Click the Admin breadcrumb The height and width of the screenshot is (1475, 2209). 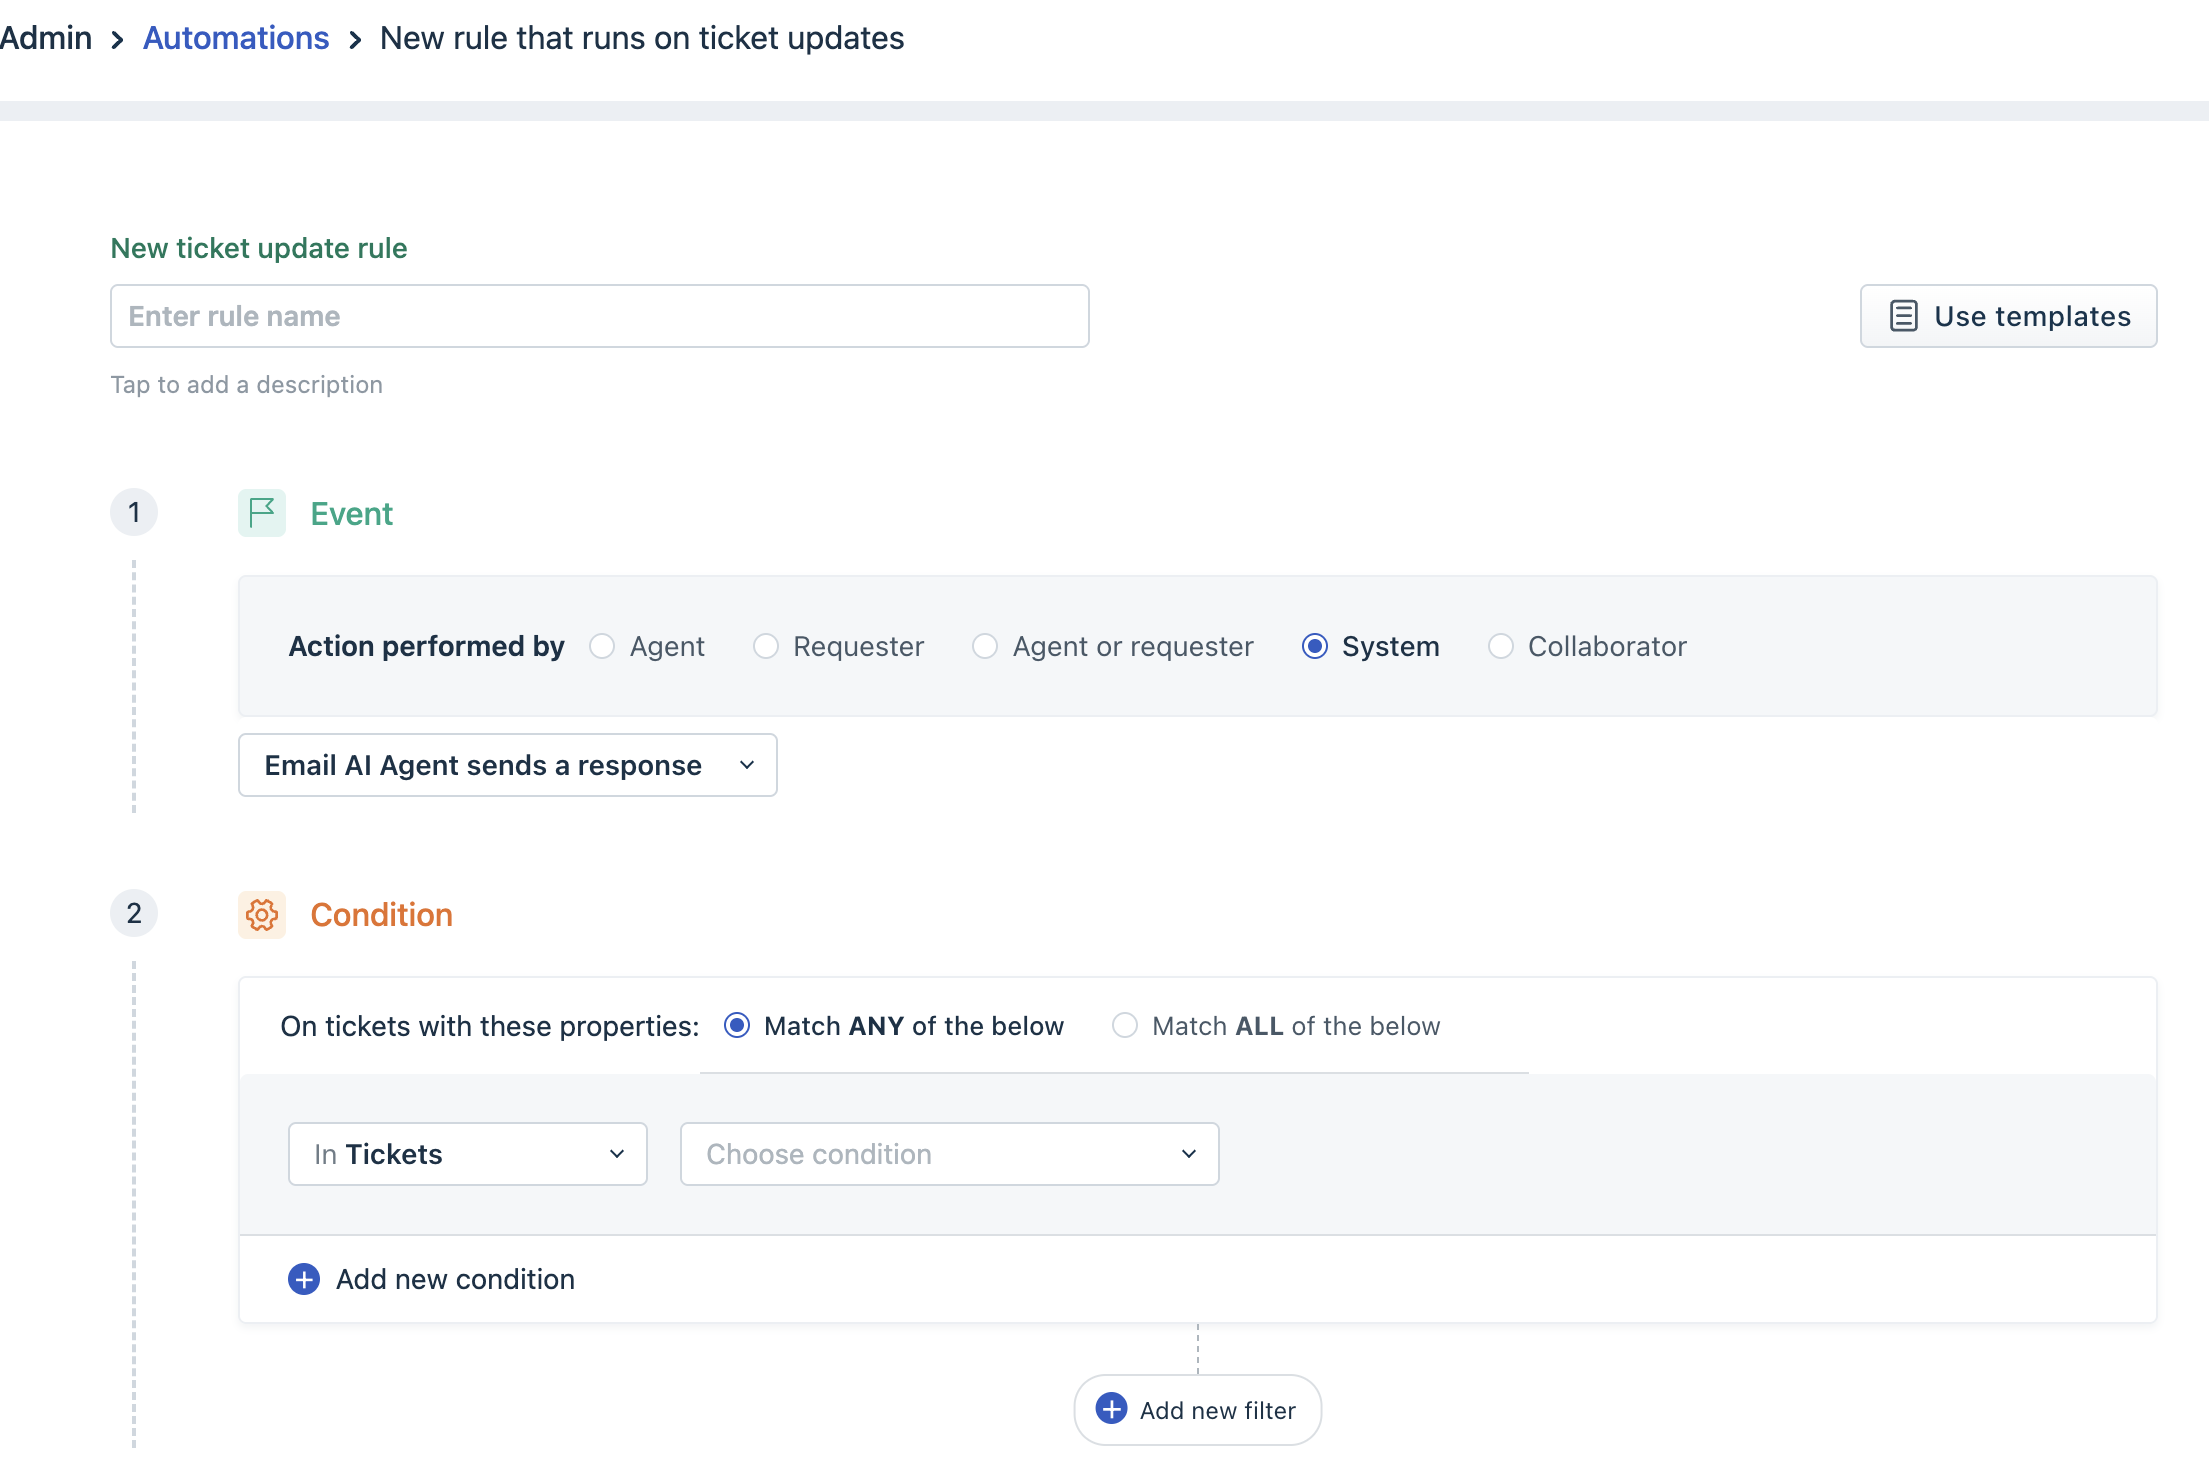[x=46, y=38]
